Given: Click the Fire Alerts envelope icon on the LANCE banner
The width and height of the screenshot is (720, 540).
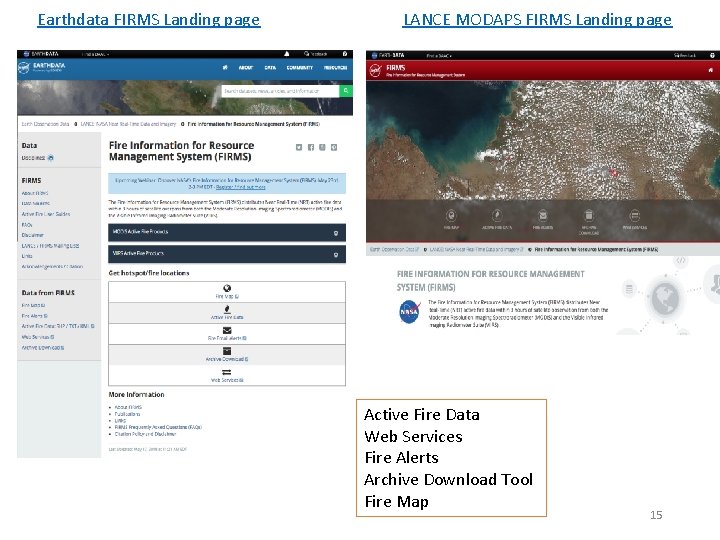Looking at the screenshot, I should pos(543,215).
